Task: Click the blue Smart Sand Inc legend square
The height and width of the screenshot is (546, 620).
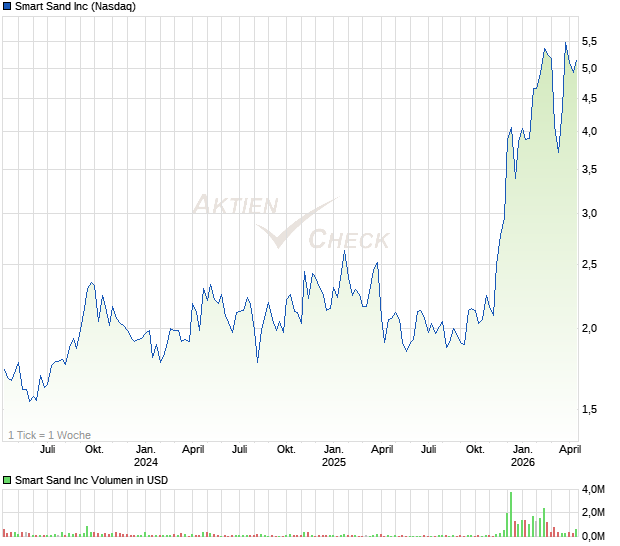Action: pyautogui.click(x=7, y=6)
